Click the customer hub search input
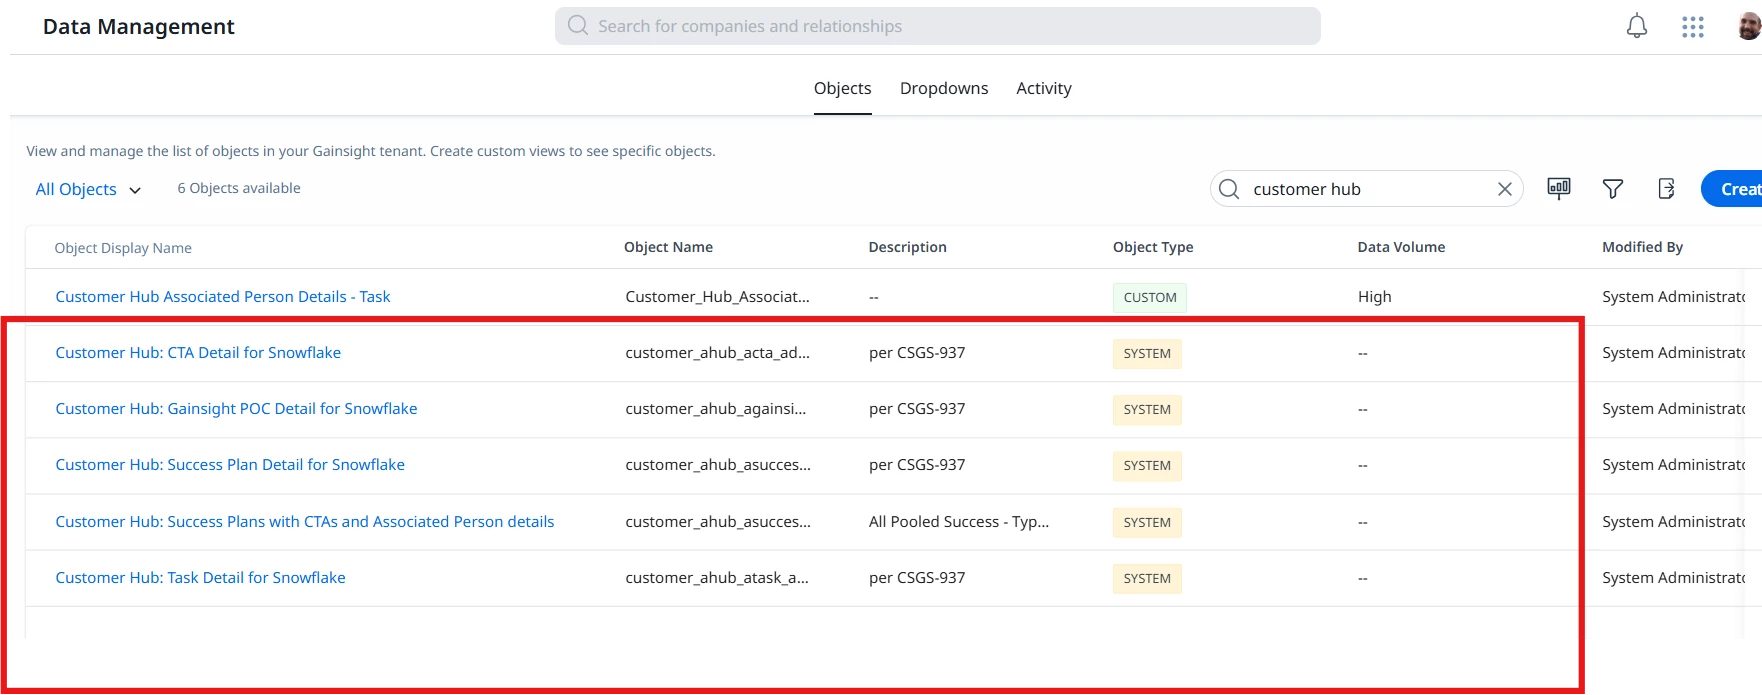The width and height of the screenshot is (1762, 695). tap(1366, 189)
